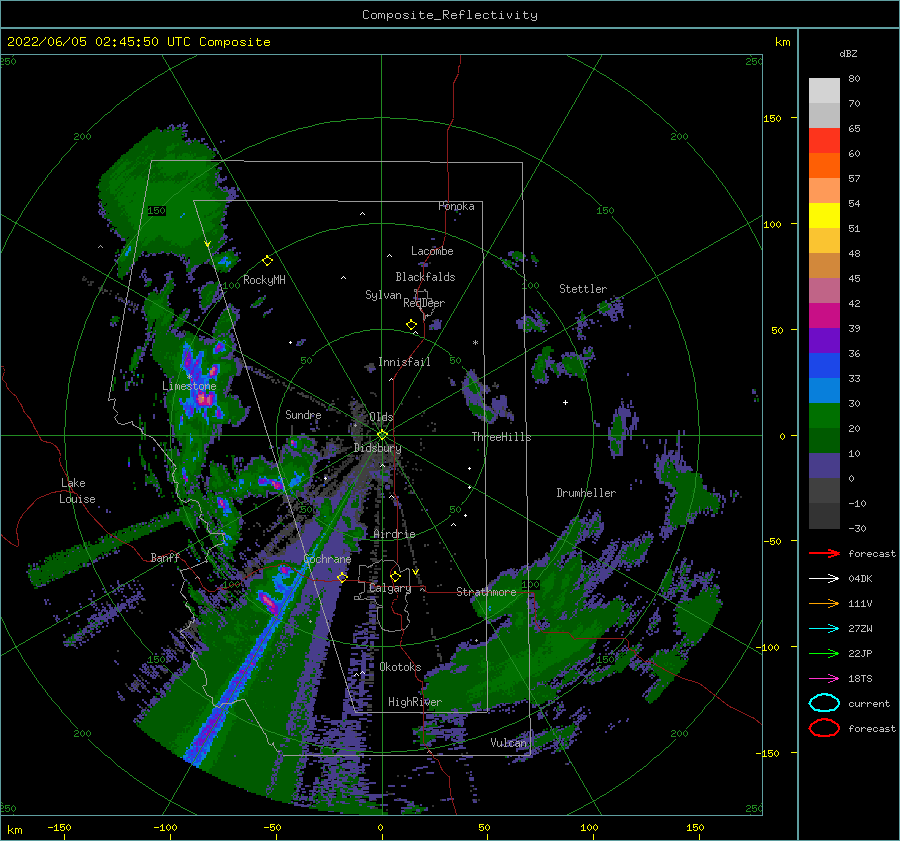
Task: Click the white 04DK arrow symbol
Action: [x=824, y=578]
